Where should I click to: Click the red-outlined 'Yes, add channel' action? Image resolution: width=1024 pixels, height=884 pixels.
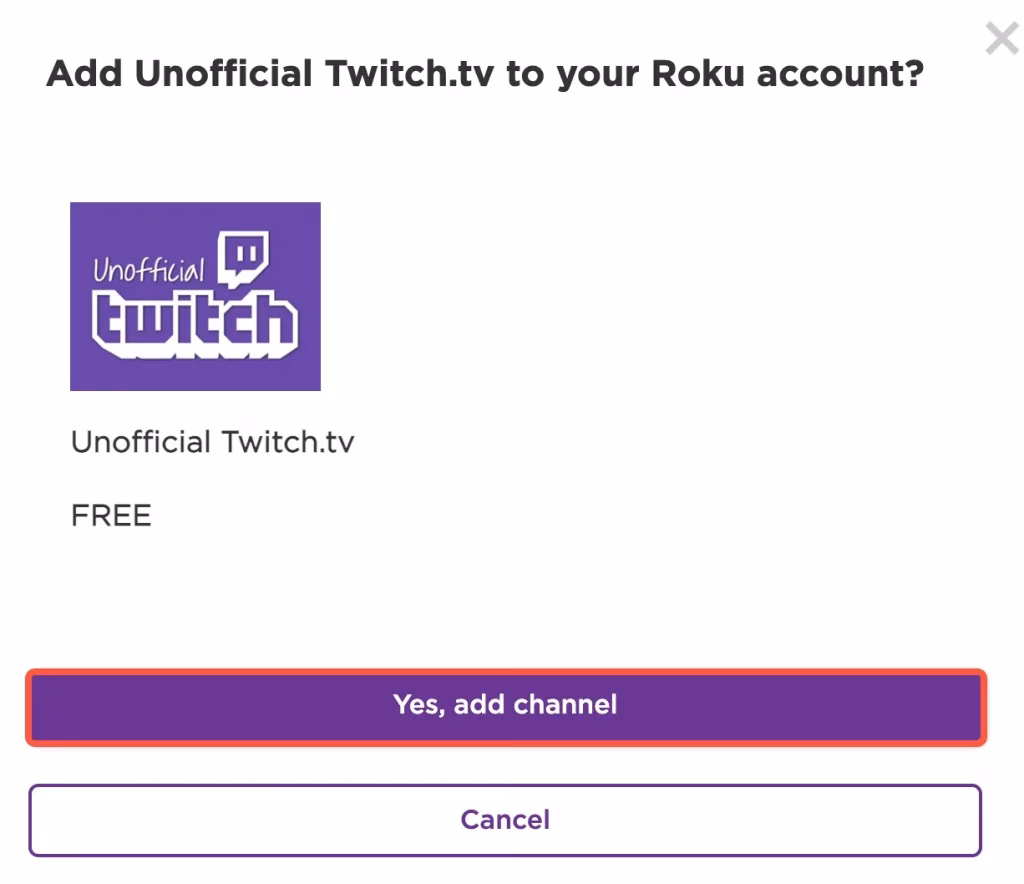point(505,705)
